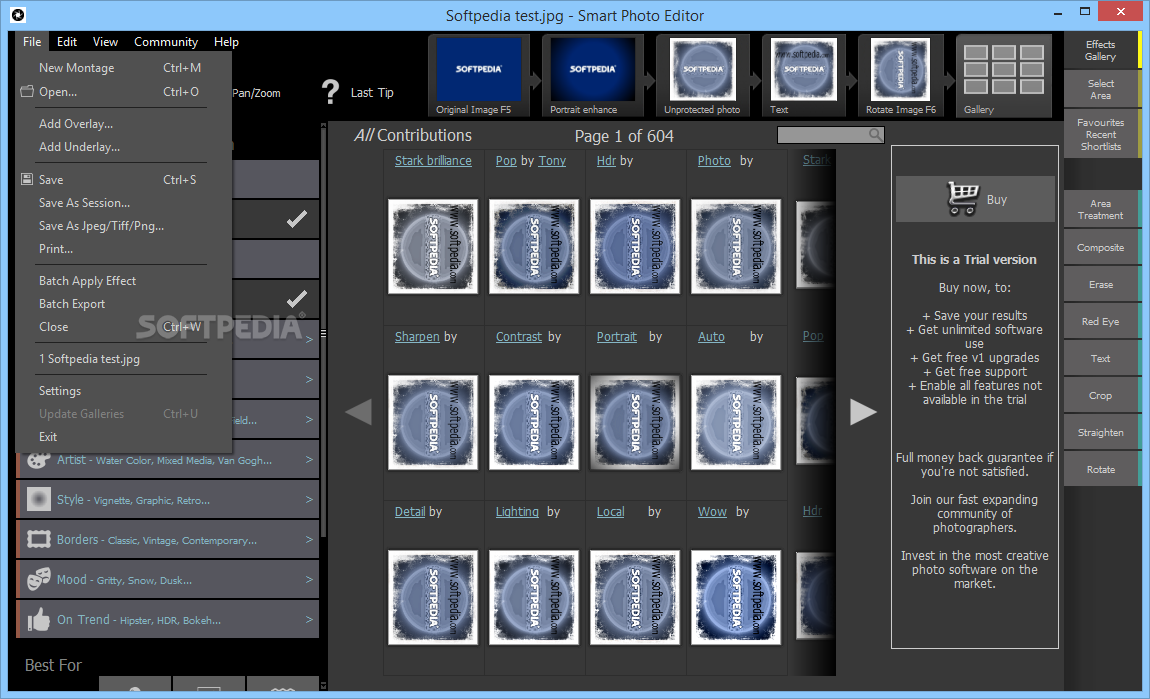Choose Save As Jpeg/Tiff/Png... entry

(x=123, y=226)
